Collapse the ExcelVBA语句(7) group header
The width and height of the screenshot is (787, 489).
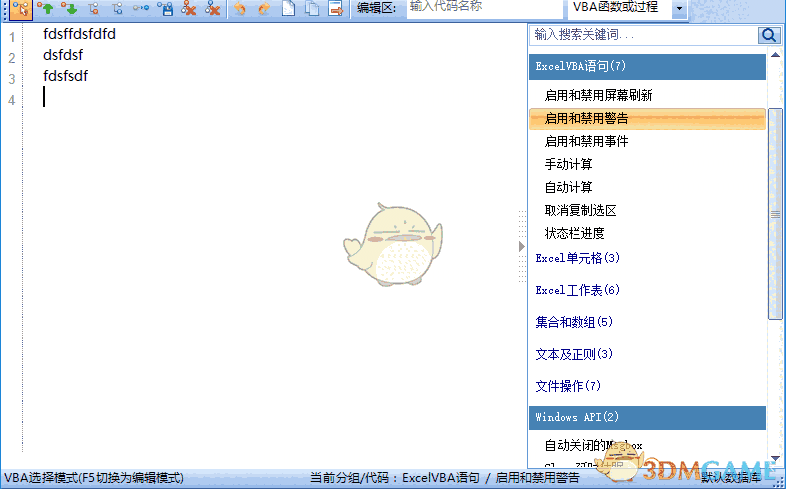point(647,66)
